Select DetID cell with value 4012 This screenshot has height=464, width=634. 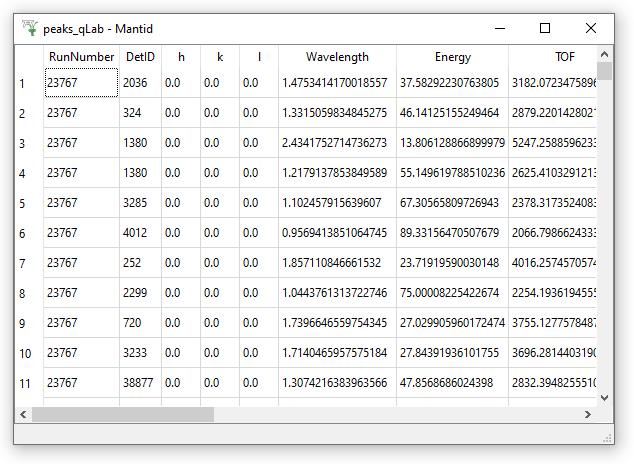click(140, 233)
